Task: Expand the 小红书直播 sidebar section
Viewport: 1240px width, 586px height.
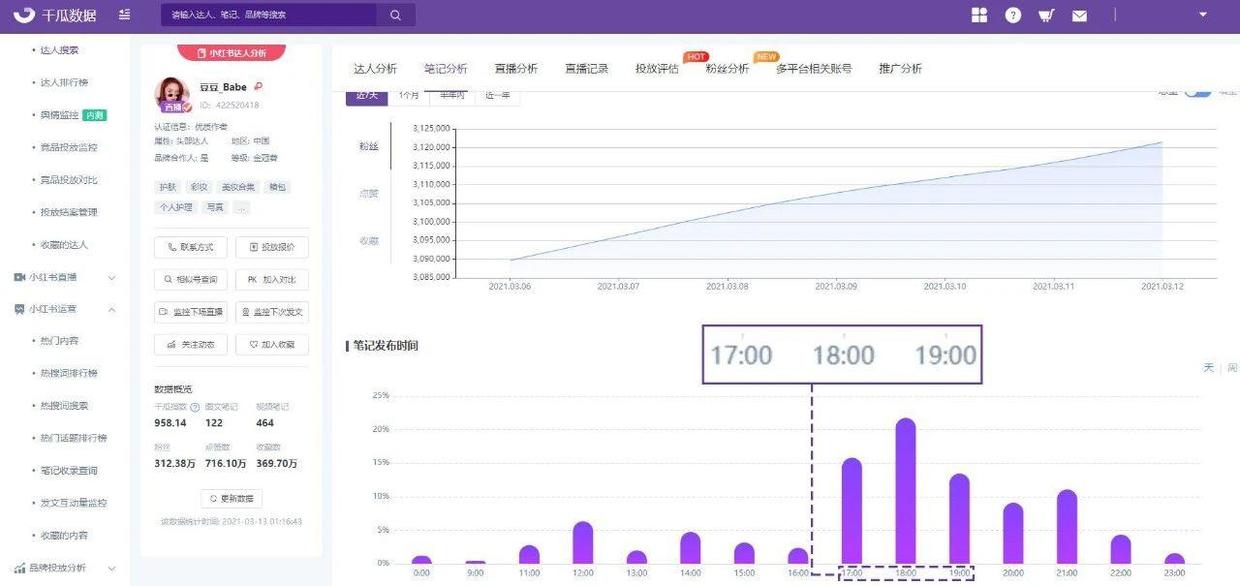Action: (x=111, y=277)
